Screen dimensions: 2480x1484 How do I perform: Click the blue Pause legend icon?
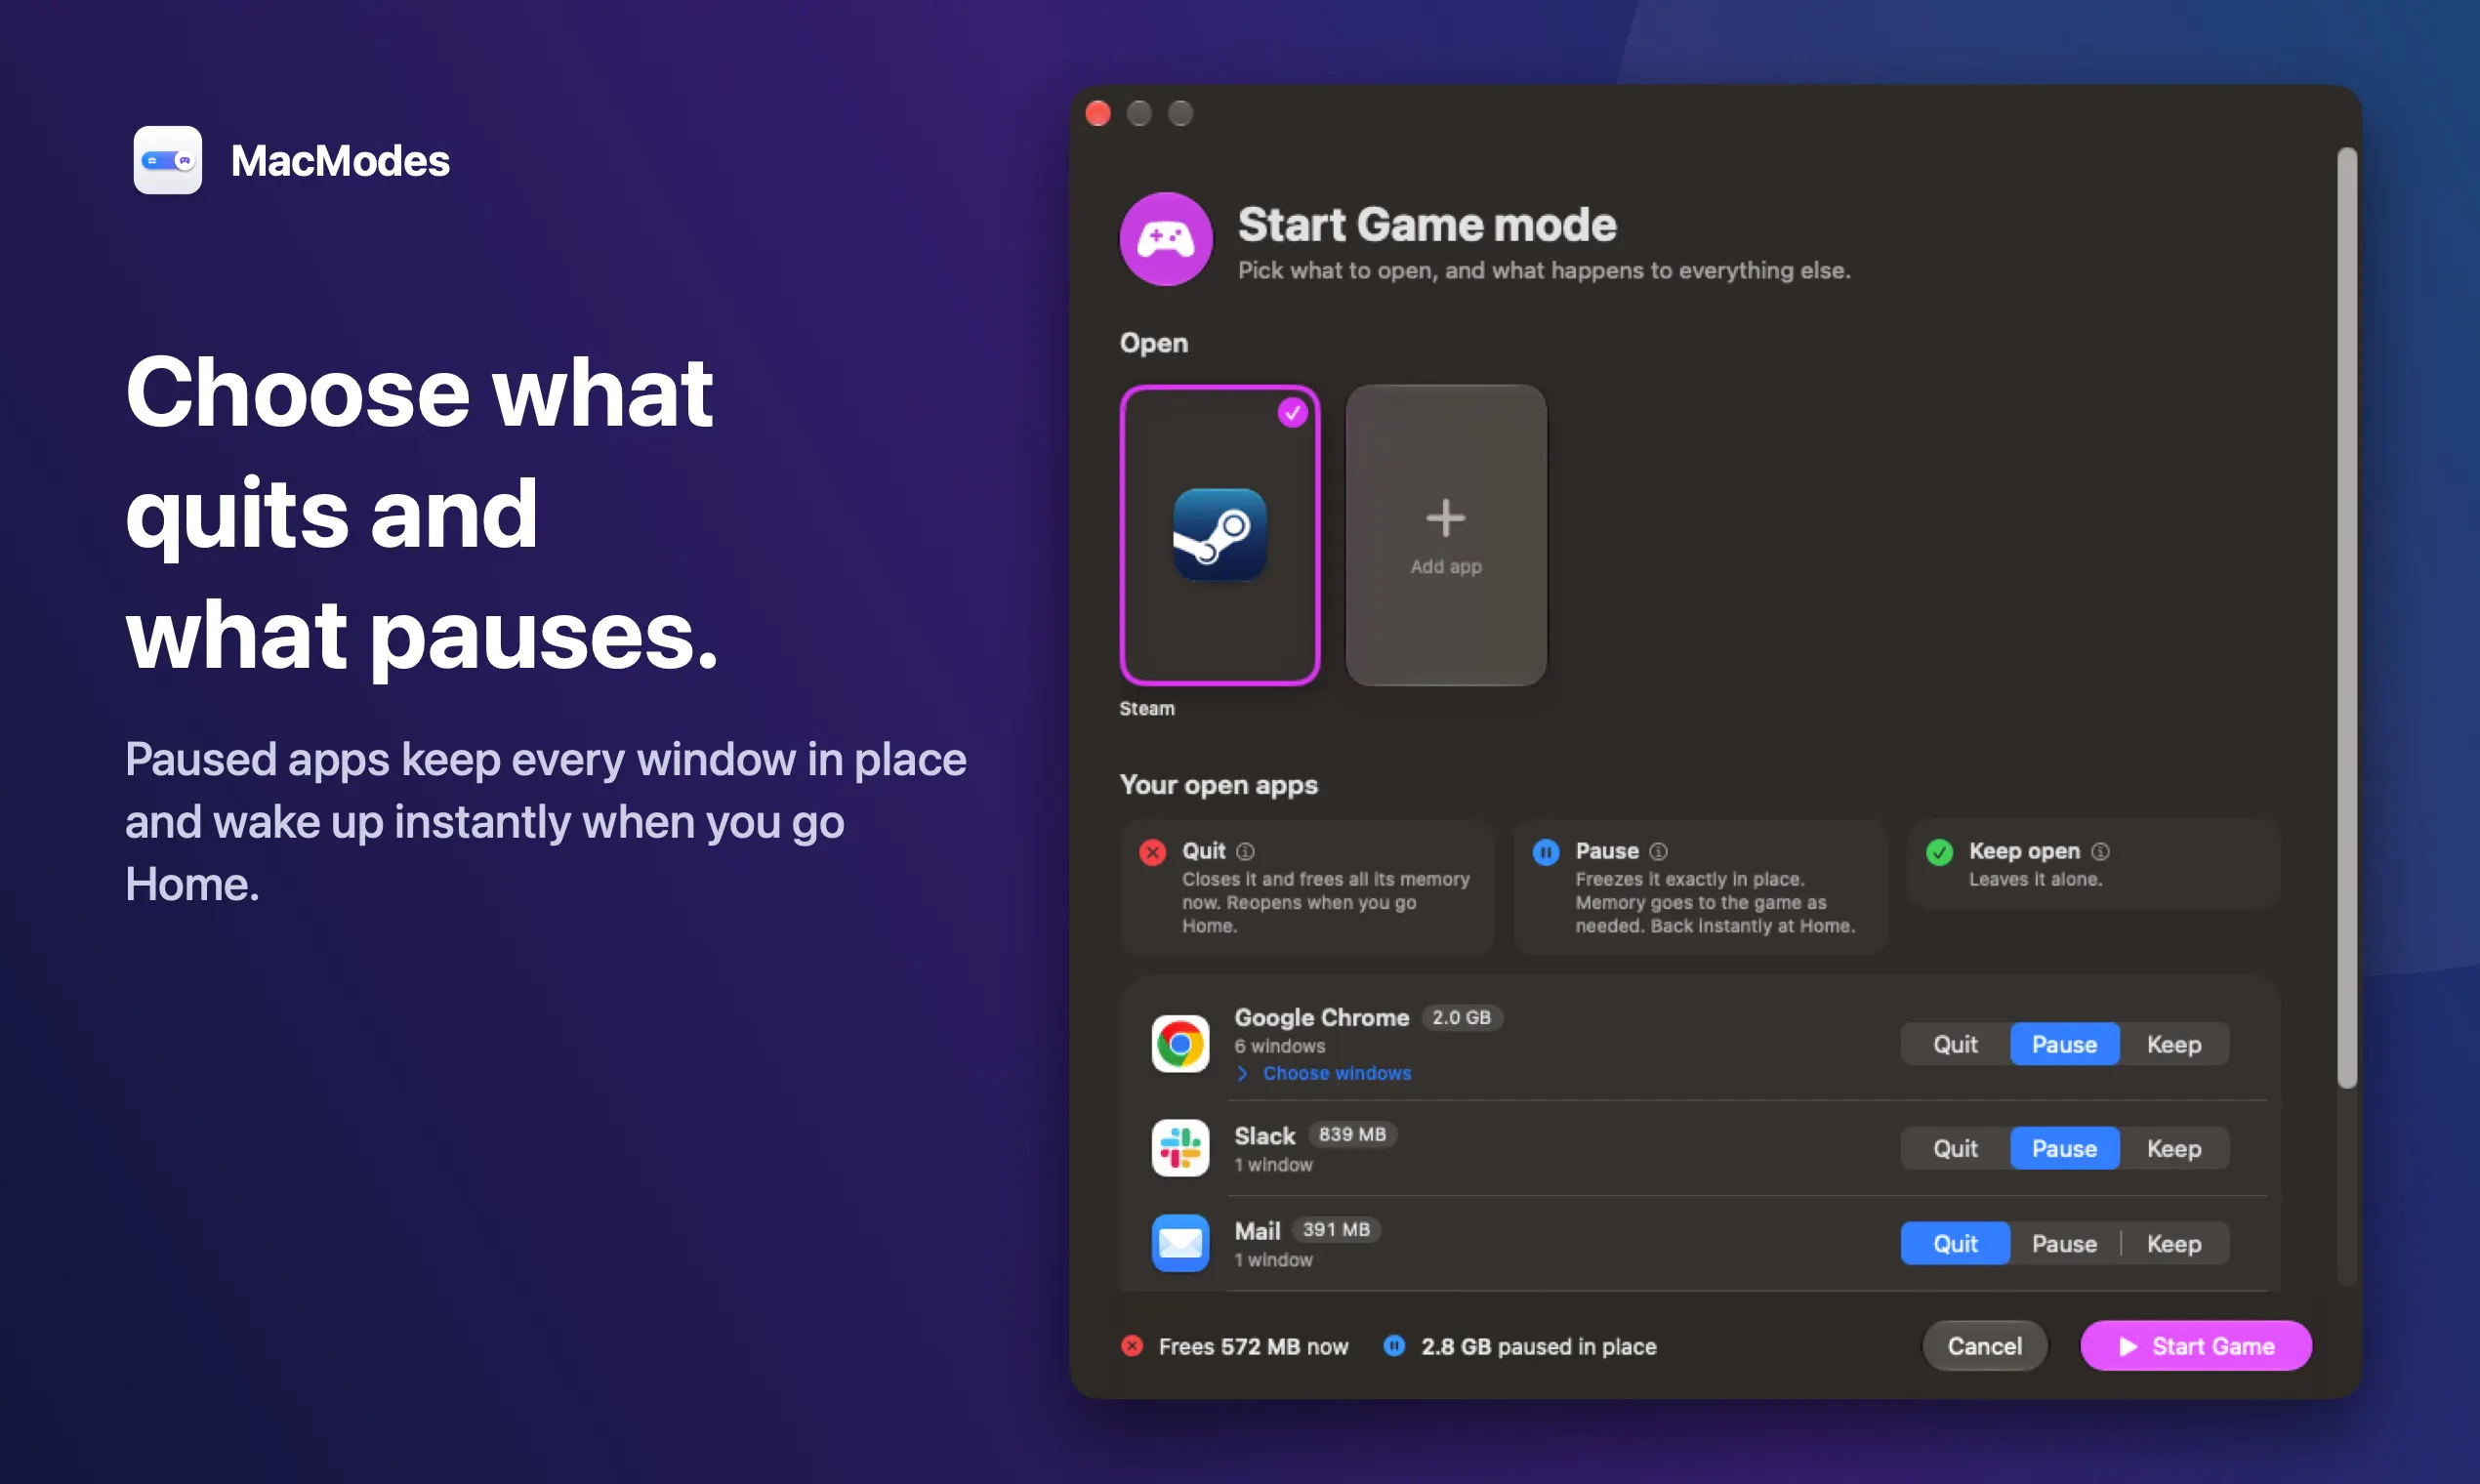click(1546, 852)
